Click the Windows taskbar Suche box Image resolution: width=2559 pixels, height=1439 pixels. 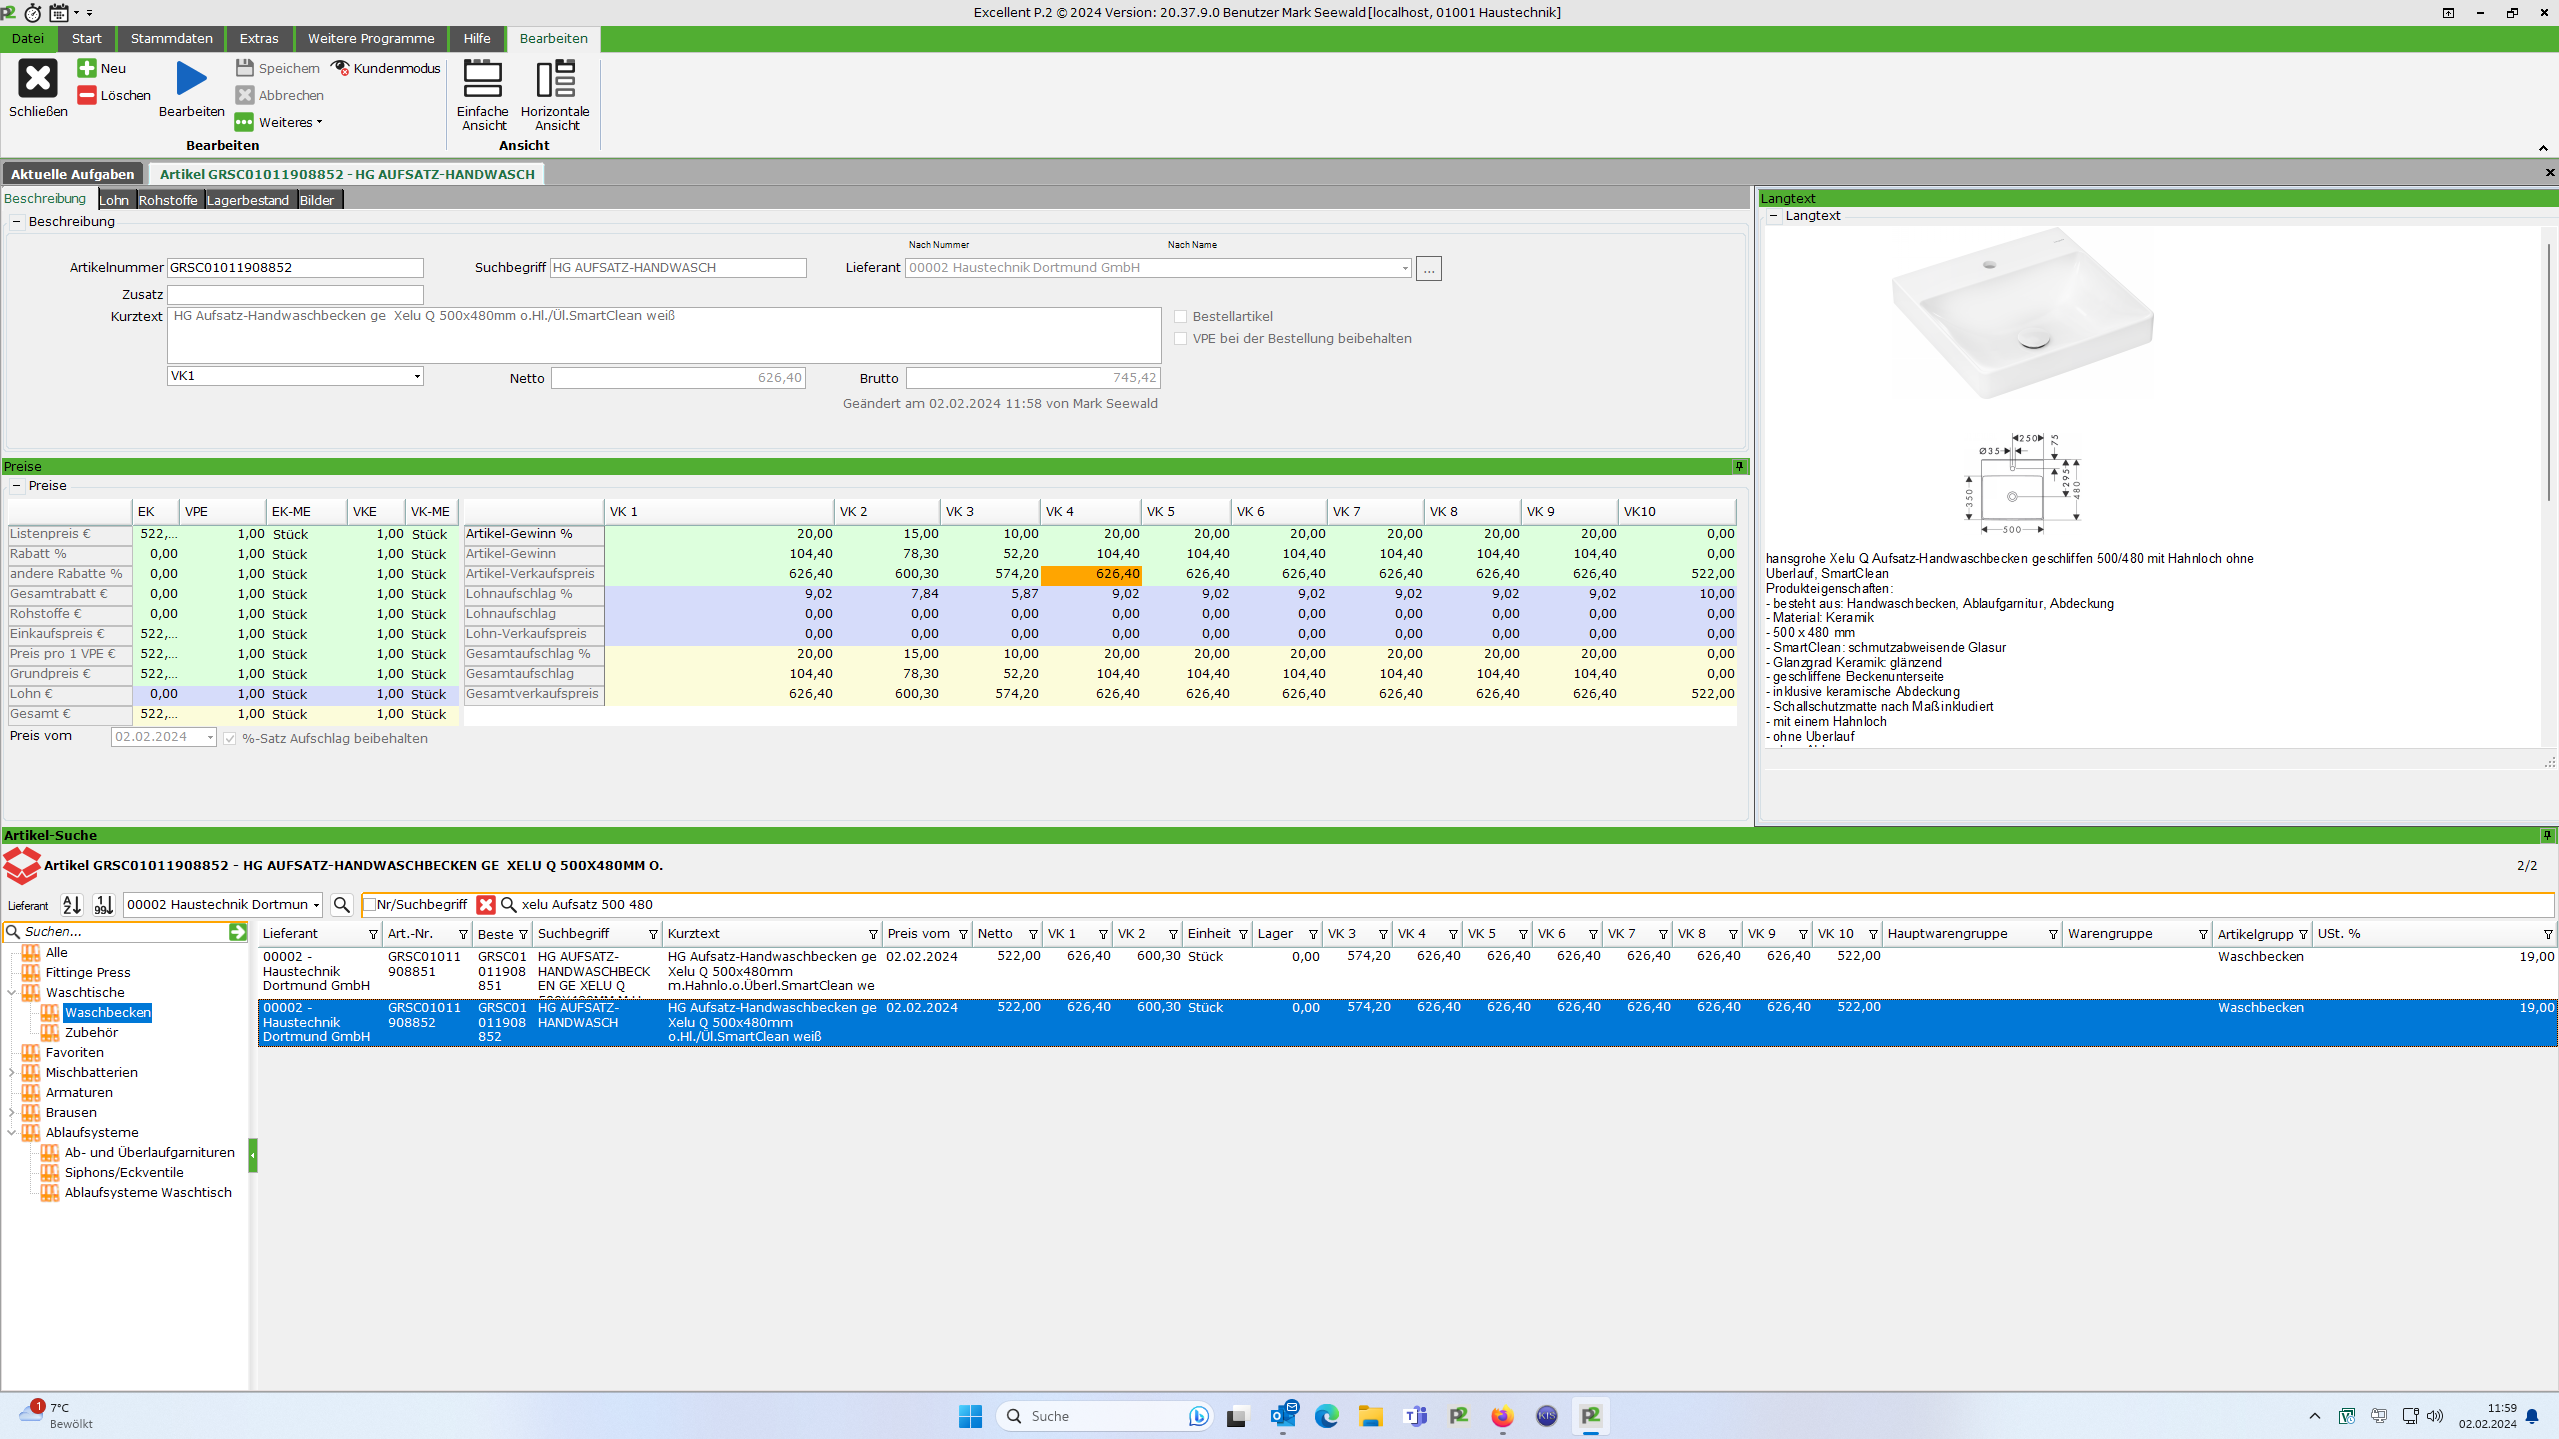(1105, 1415)
